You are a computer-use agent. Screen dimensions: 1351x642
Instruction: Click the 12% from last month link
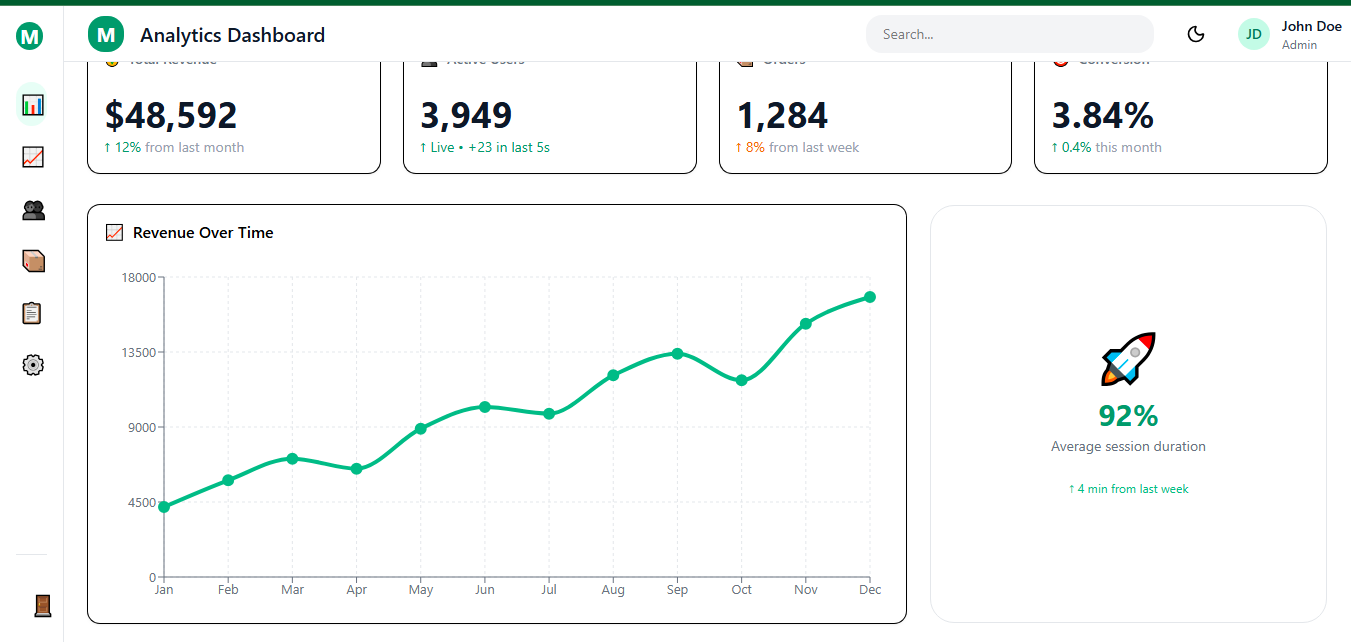pos(173,147)
